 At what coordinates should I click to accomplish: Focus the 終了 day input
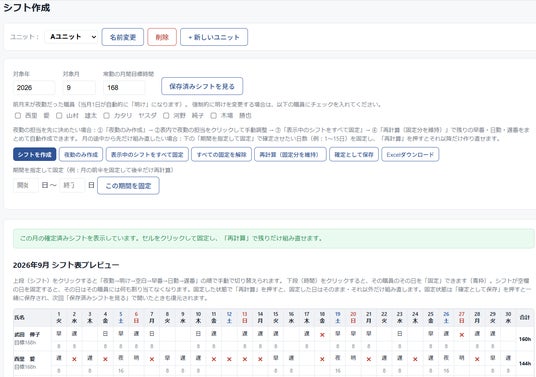point(72,185)
